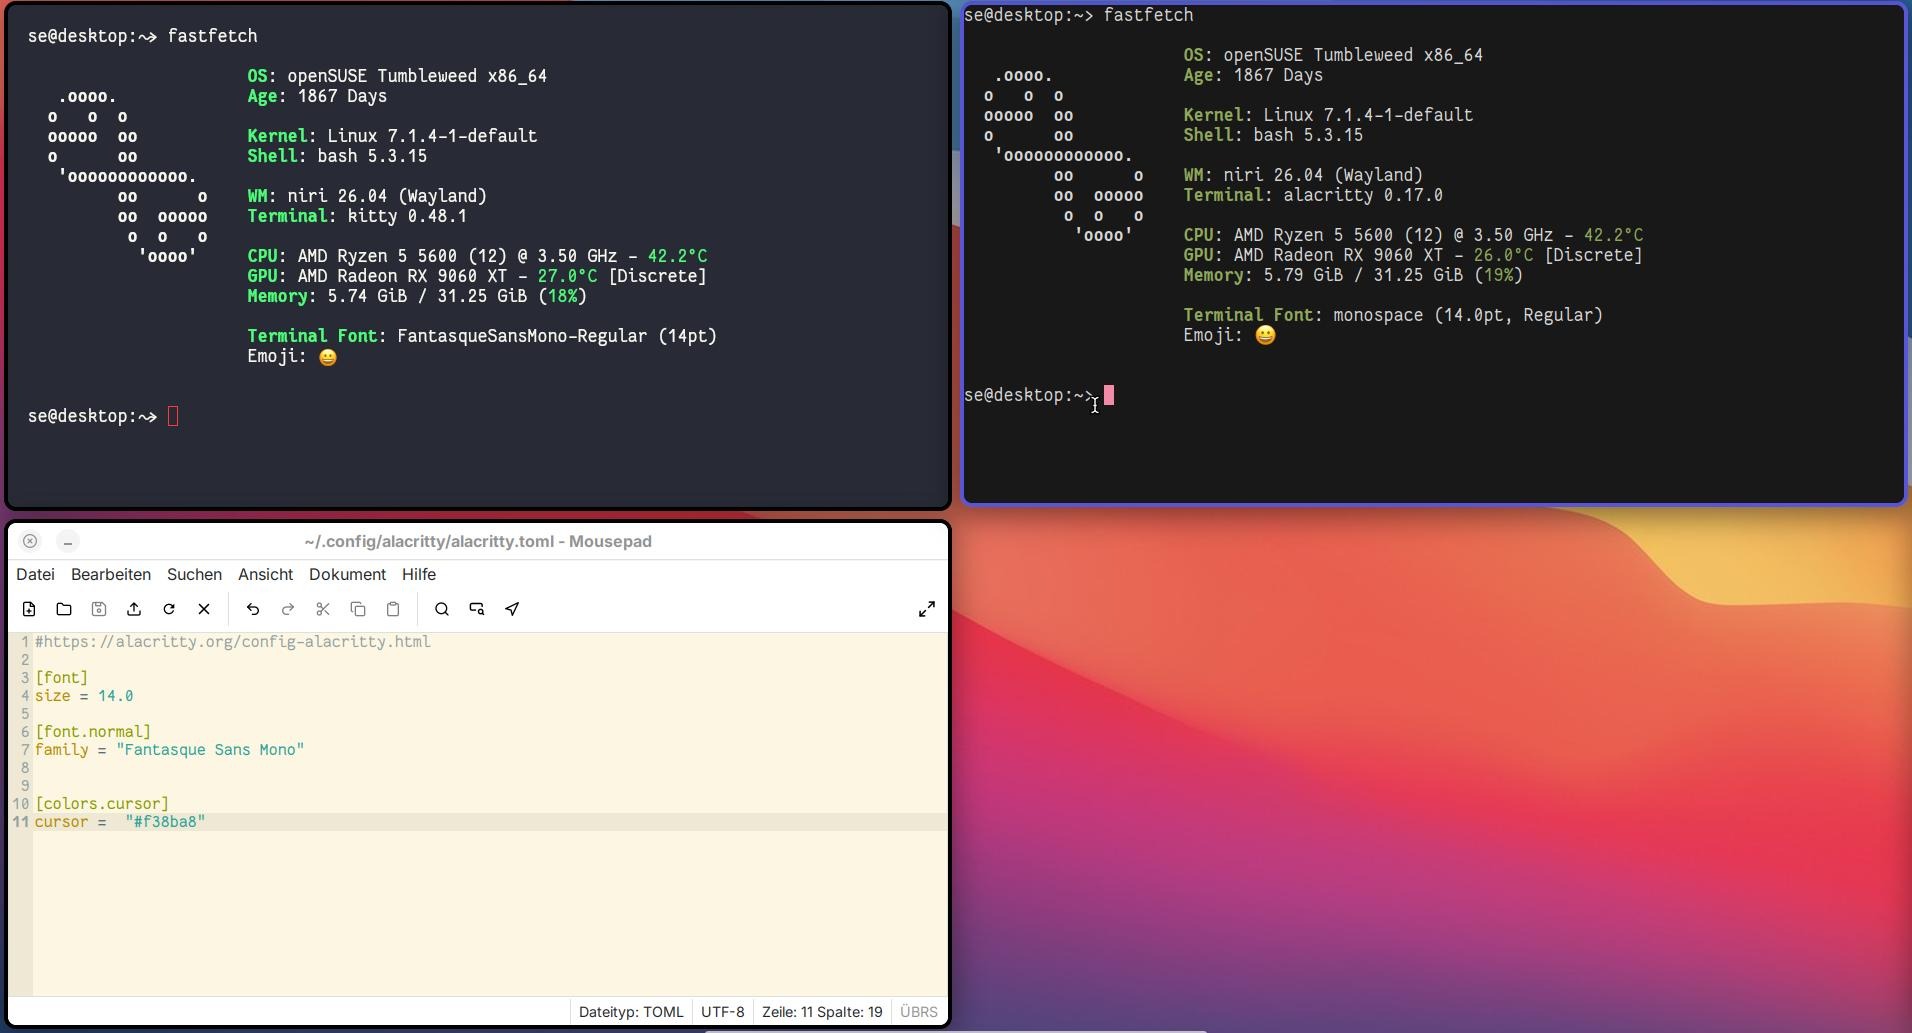1912x1033 pixels.
Task: Minimize the Mousepad window
Action: coord(67,541)
